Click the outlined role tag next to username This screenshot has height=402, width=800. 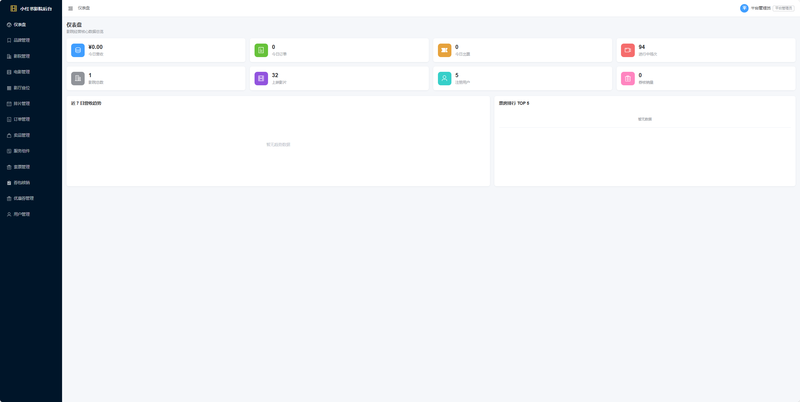pos(784,8)
